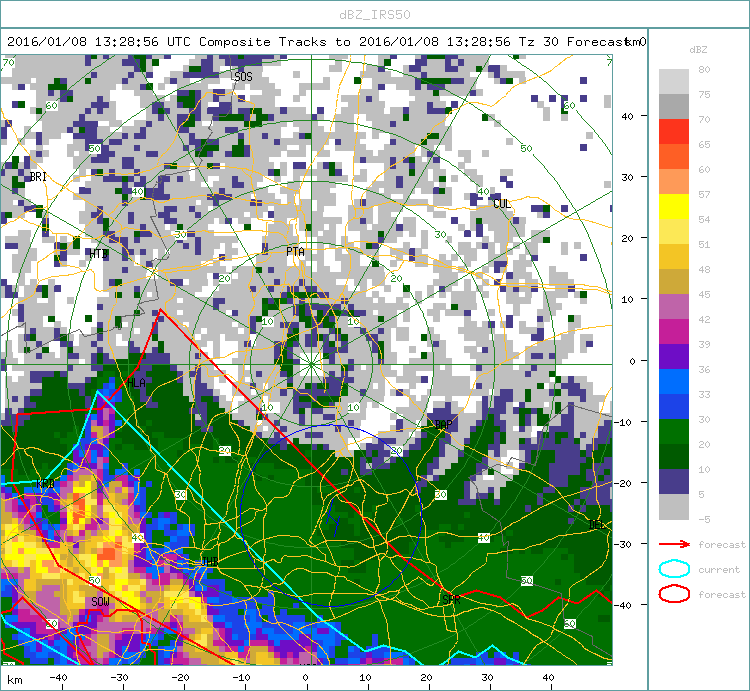Click the SPR station label
This screenshot has width=750, height=691.
pos(451,599)
